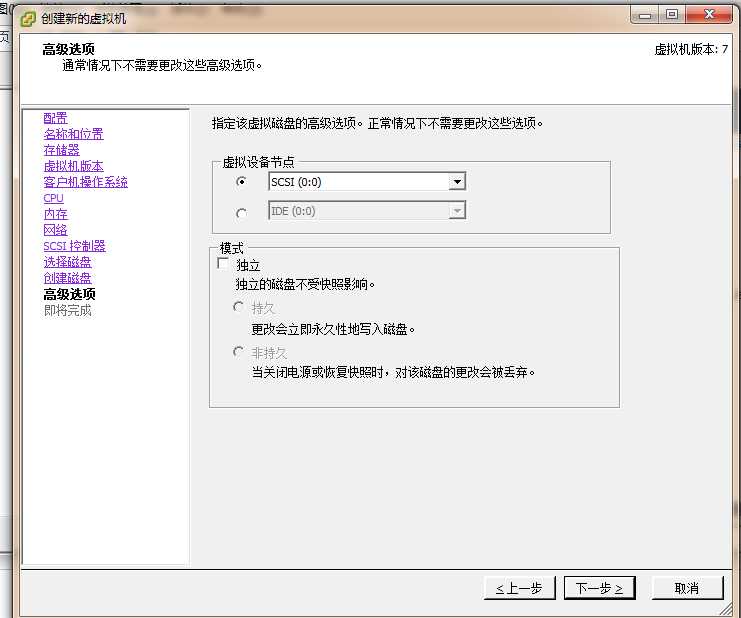This screenshot has height=618, width=741.
Task: Go to the 虚拟机版本 wizard step
Action: click(73, 166)
